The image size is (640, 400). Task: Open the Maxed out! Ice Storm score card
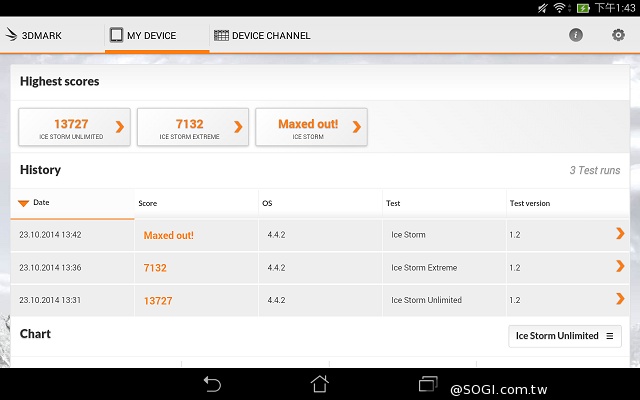click(x=311, y=127)
